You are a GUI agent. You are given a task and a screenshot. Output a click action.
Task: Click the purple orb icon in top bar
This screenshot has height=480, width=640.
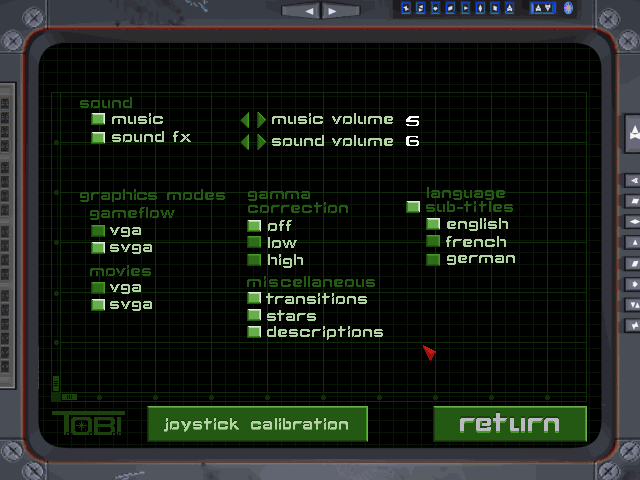tap(568, 8)
